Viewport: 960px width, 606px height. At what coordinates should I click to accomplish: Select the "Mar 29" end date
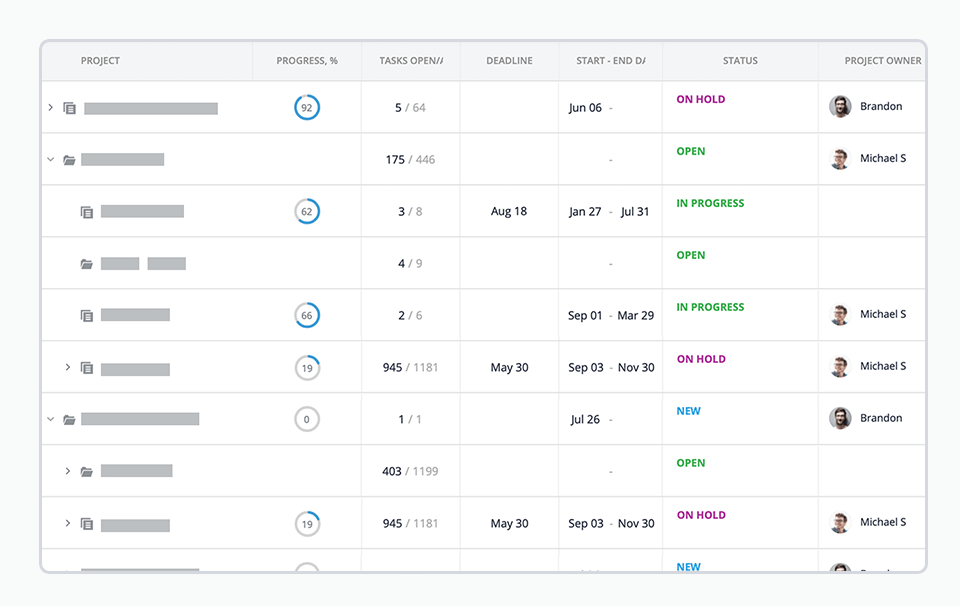pyautogui.click(x=636, y=316)
